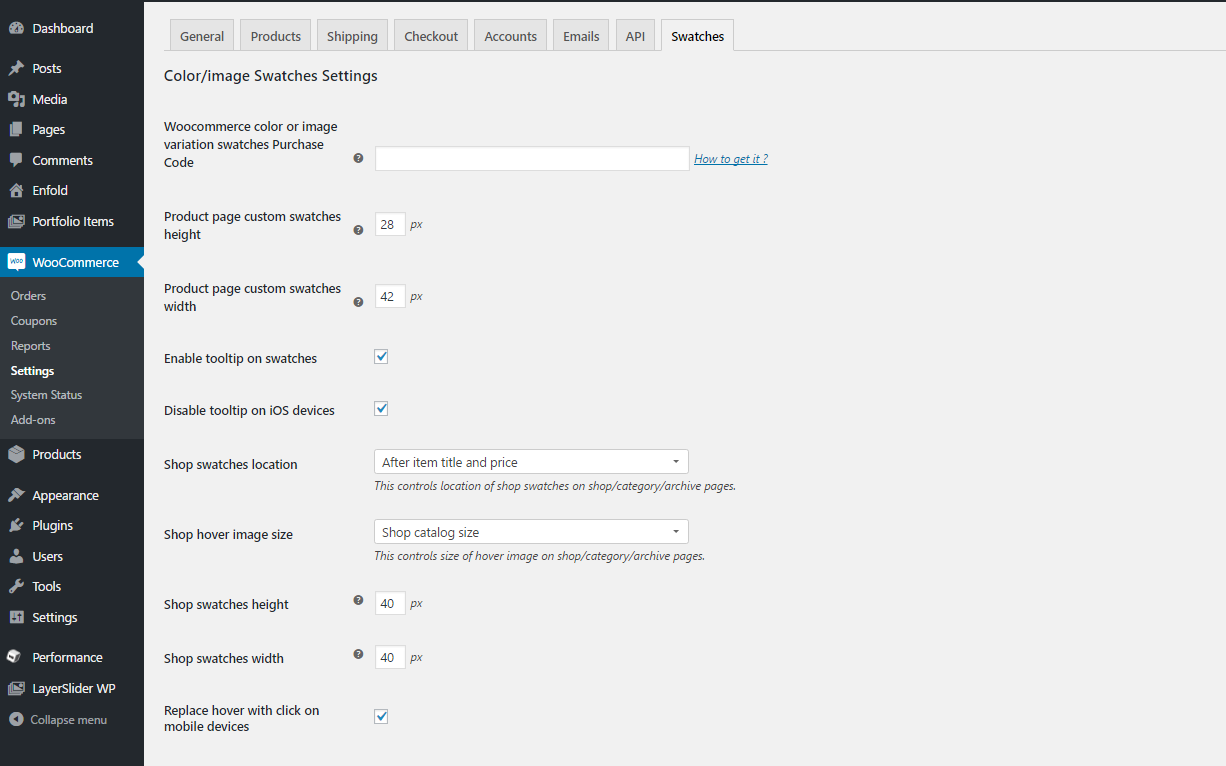Click the Purchase Code input field
Viewport: 1226px width, 766px height.
(532, 159)
